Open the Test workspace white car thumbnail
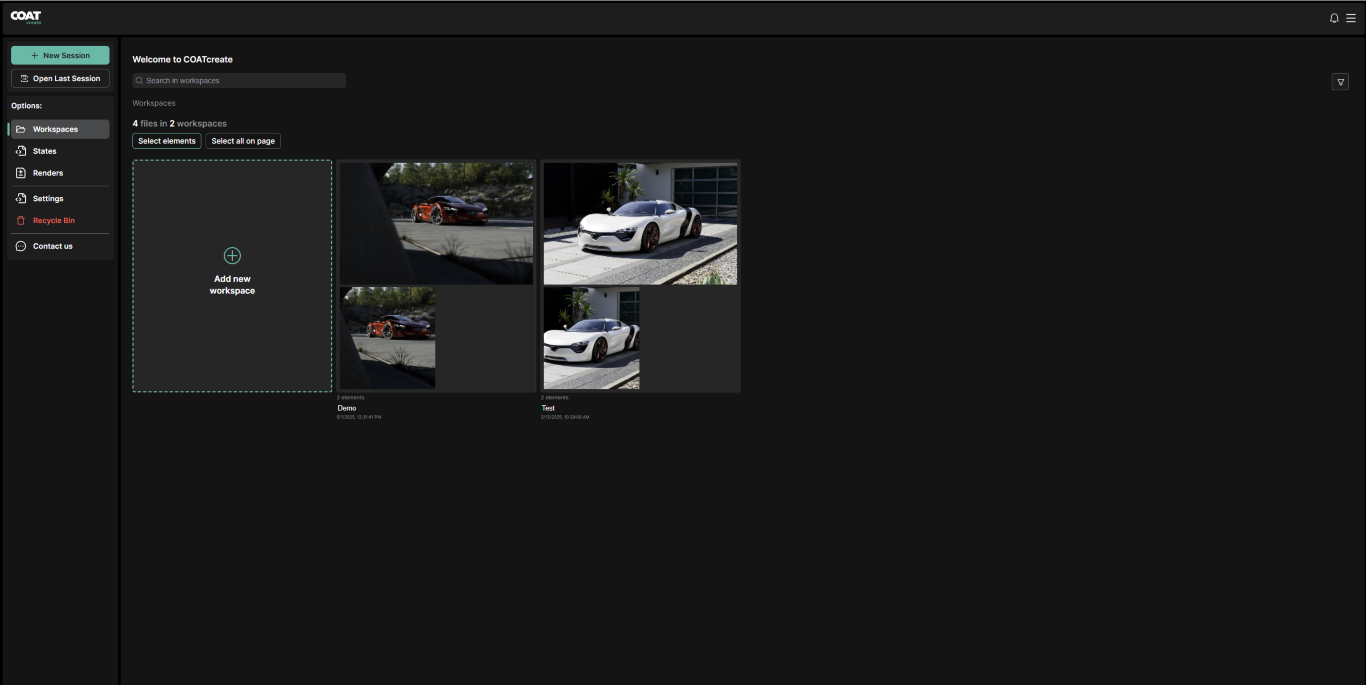 tap(640, 224)
